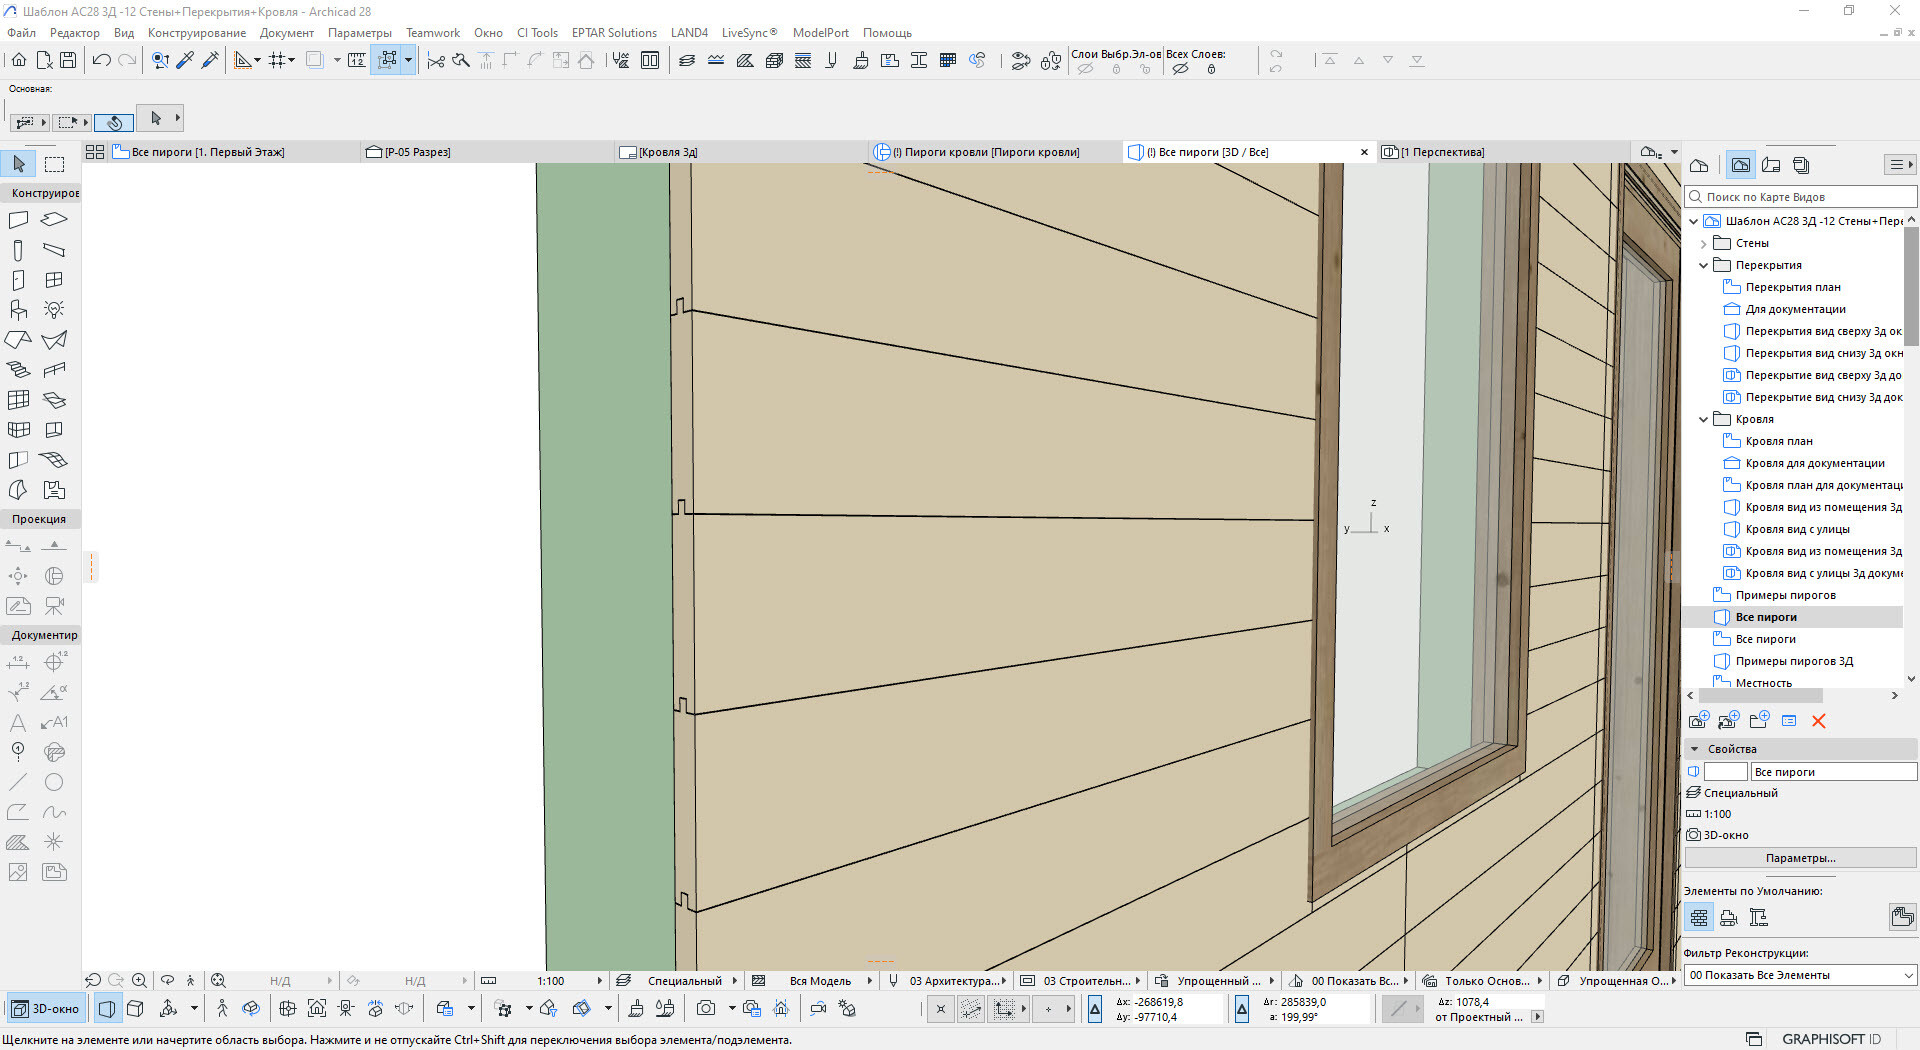1920x1050 pixels.
Task: Select the Arrow tool in toolbox
Action: [x=18, y=164]
